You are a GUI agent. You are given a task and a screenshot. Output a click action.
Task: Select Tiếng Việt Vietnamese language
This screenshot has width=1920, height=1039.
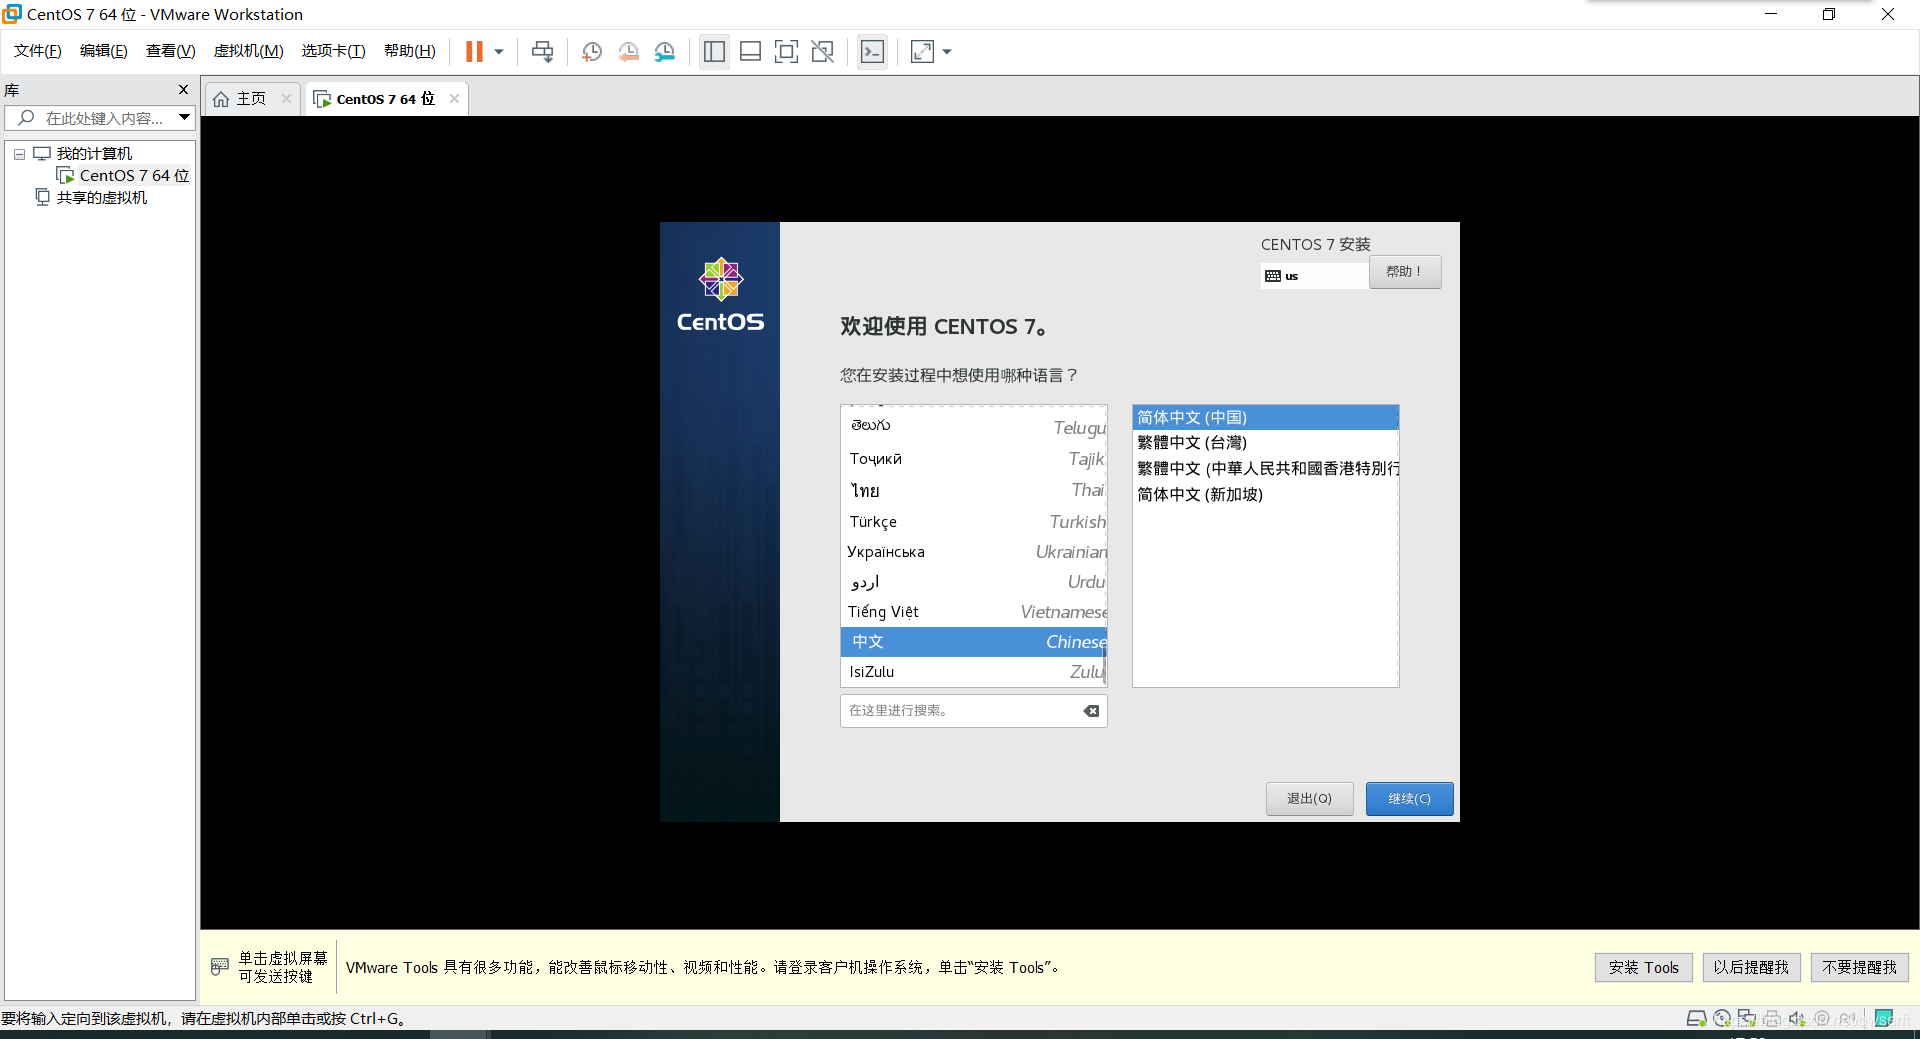[974, 612]
